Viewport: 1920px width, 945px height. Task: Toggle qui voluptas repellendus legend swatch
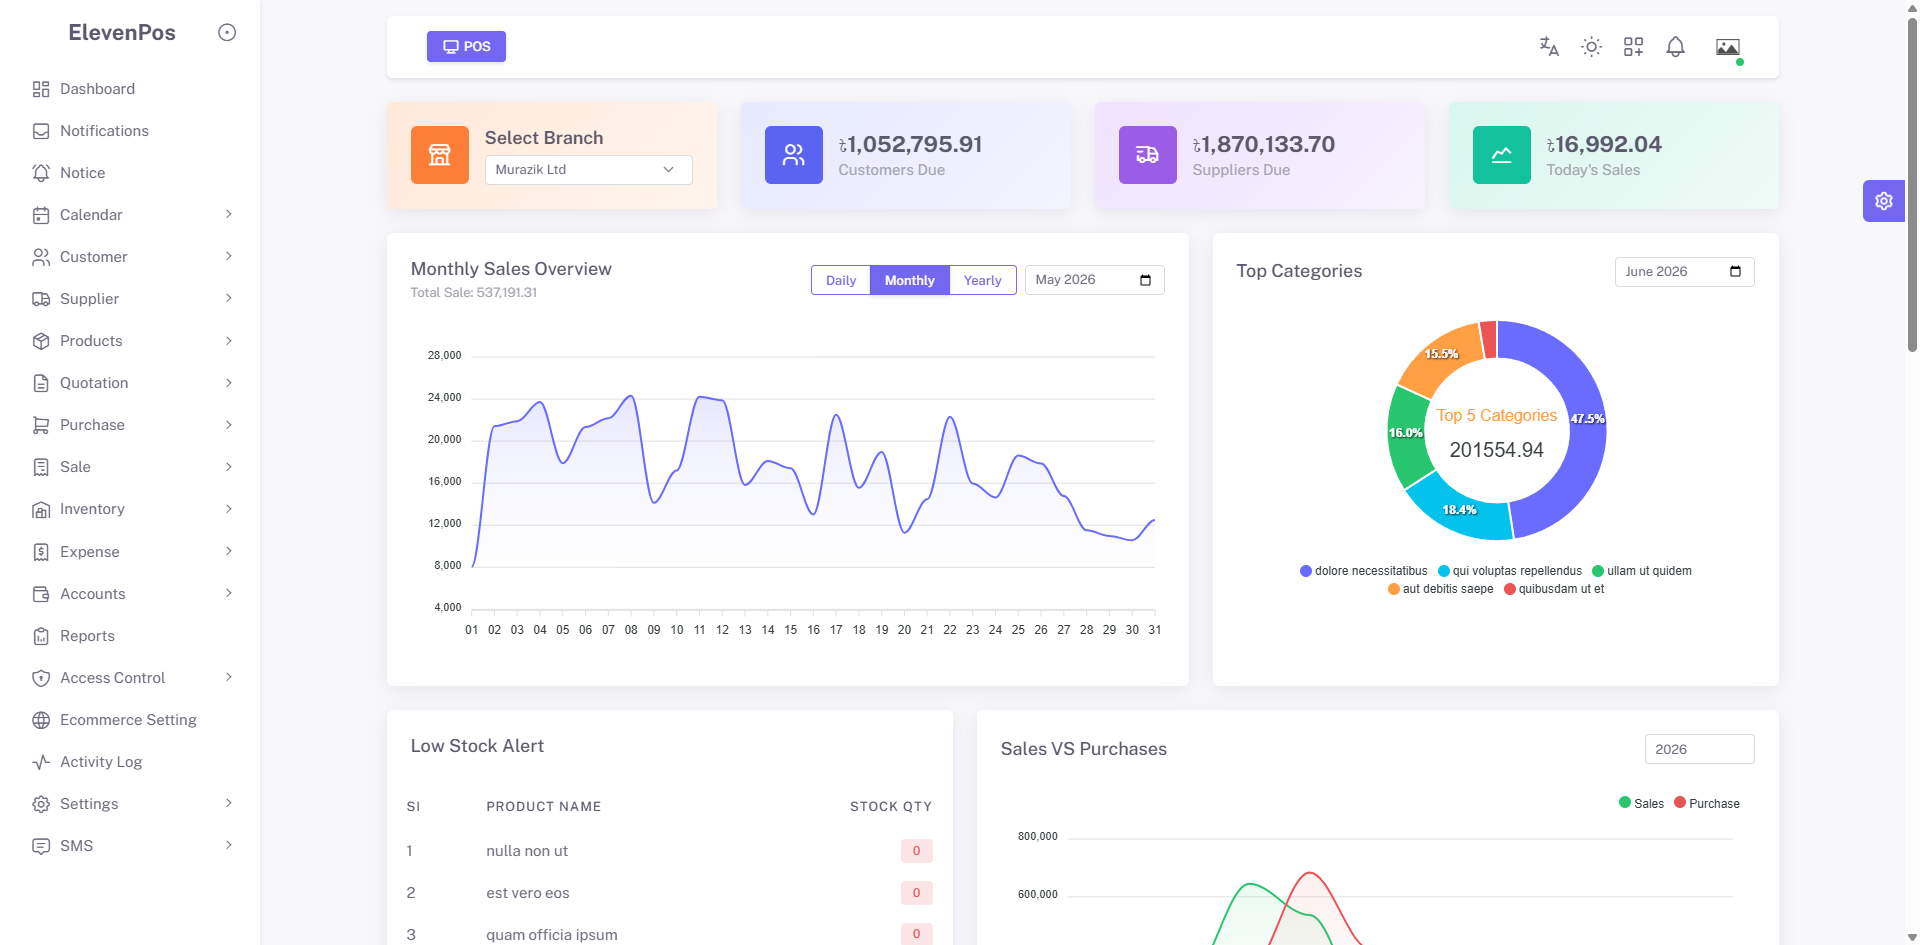pyautogui.click(x=1443, y=571)
